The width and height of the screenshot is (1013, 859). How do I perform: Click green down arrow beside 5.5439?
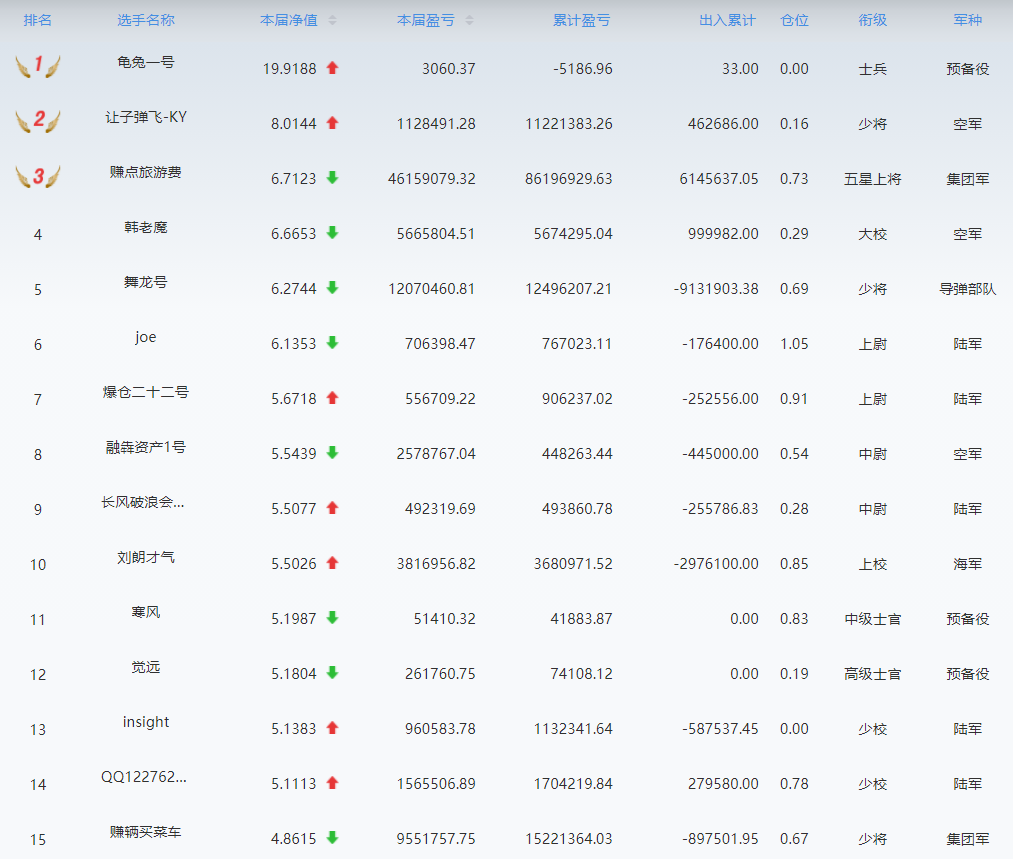tap(333, 453)
